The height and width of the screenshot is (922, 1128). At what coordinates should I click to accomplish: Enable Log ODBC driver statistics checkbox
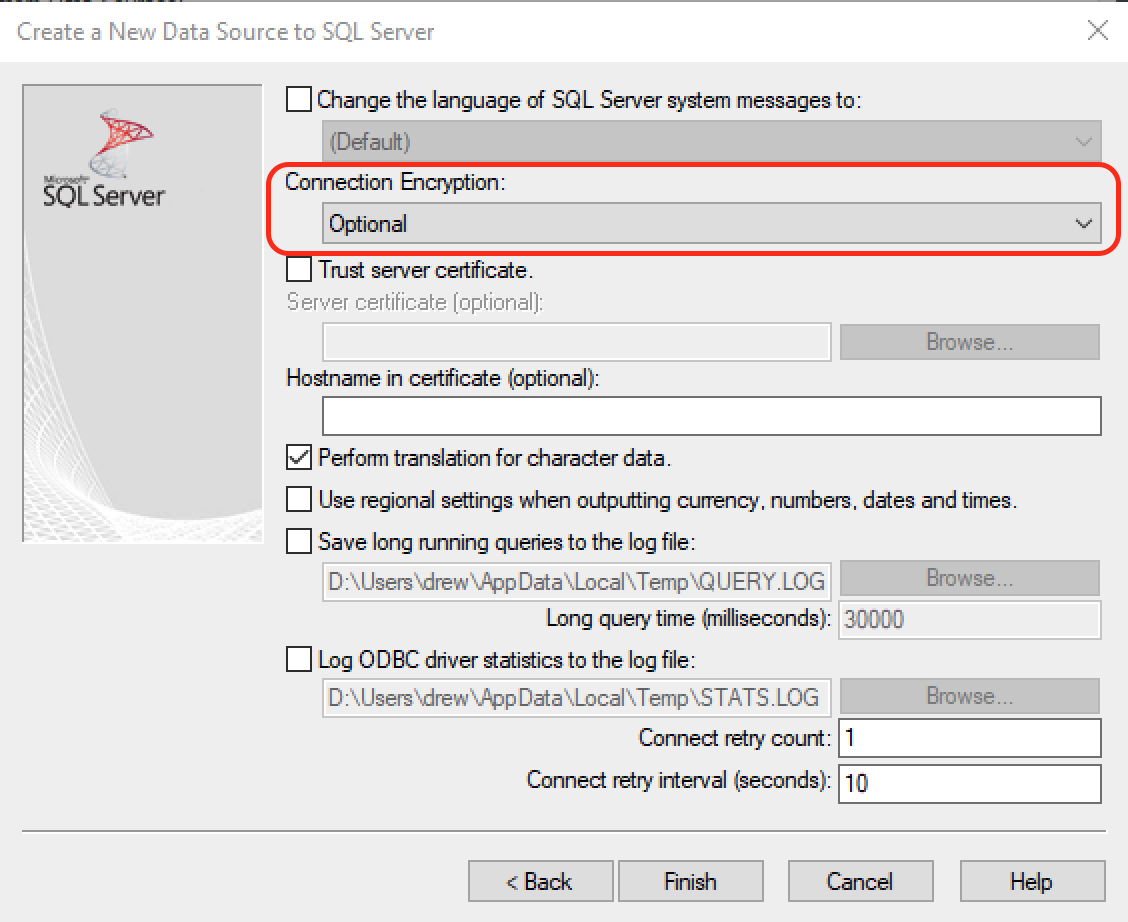(x=299, y=660)
